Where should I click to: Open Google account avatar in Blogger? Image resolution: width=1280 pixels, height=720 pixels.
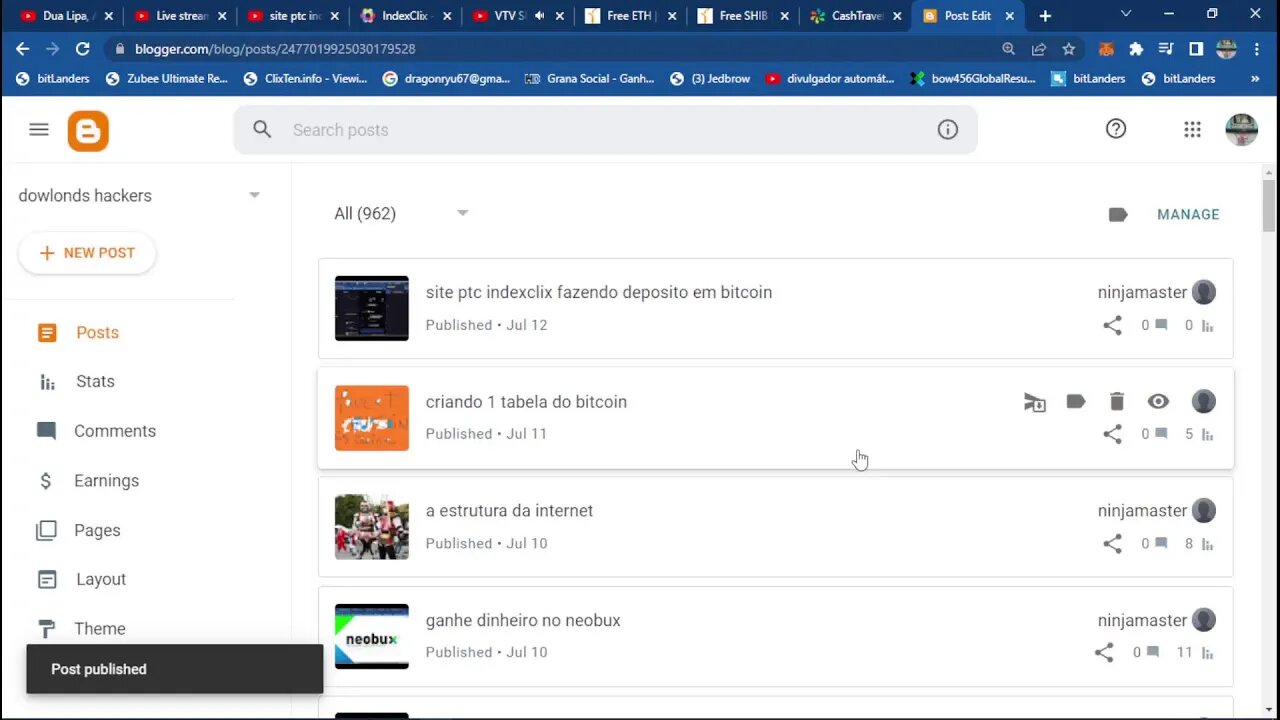tap(1241, 129)
